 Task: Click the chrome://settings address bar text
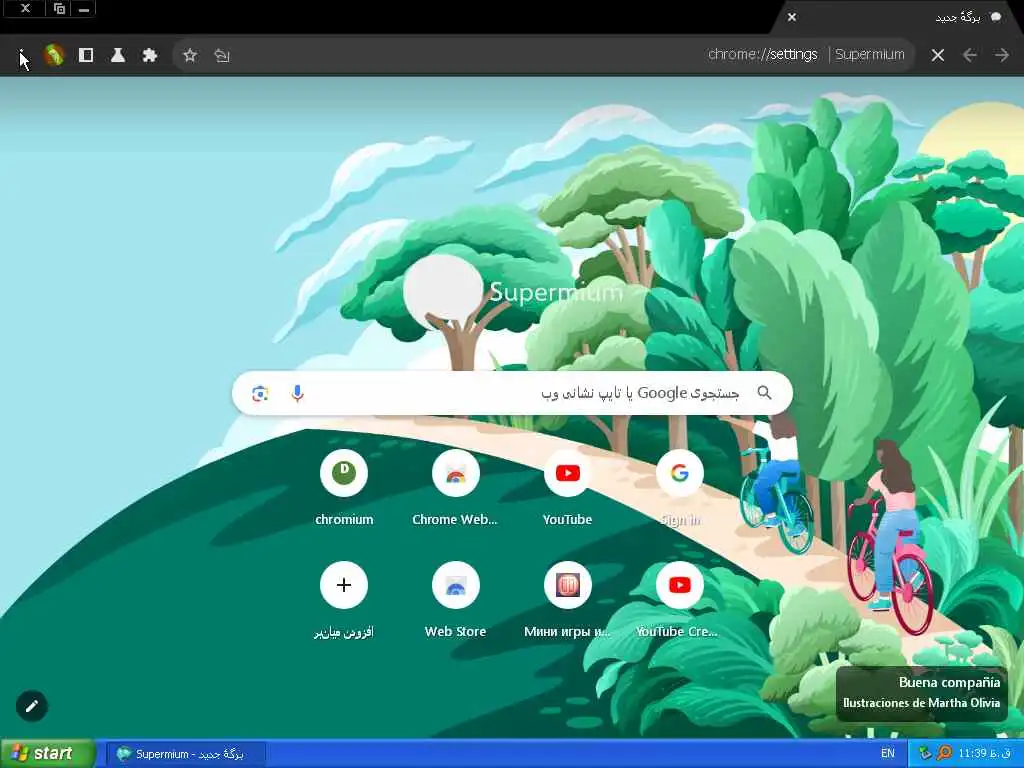pos(762,55)
